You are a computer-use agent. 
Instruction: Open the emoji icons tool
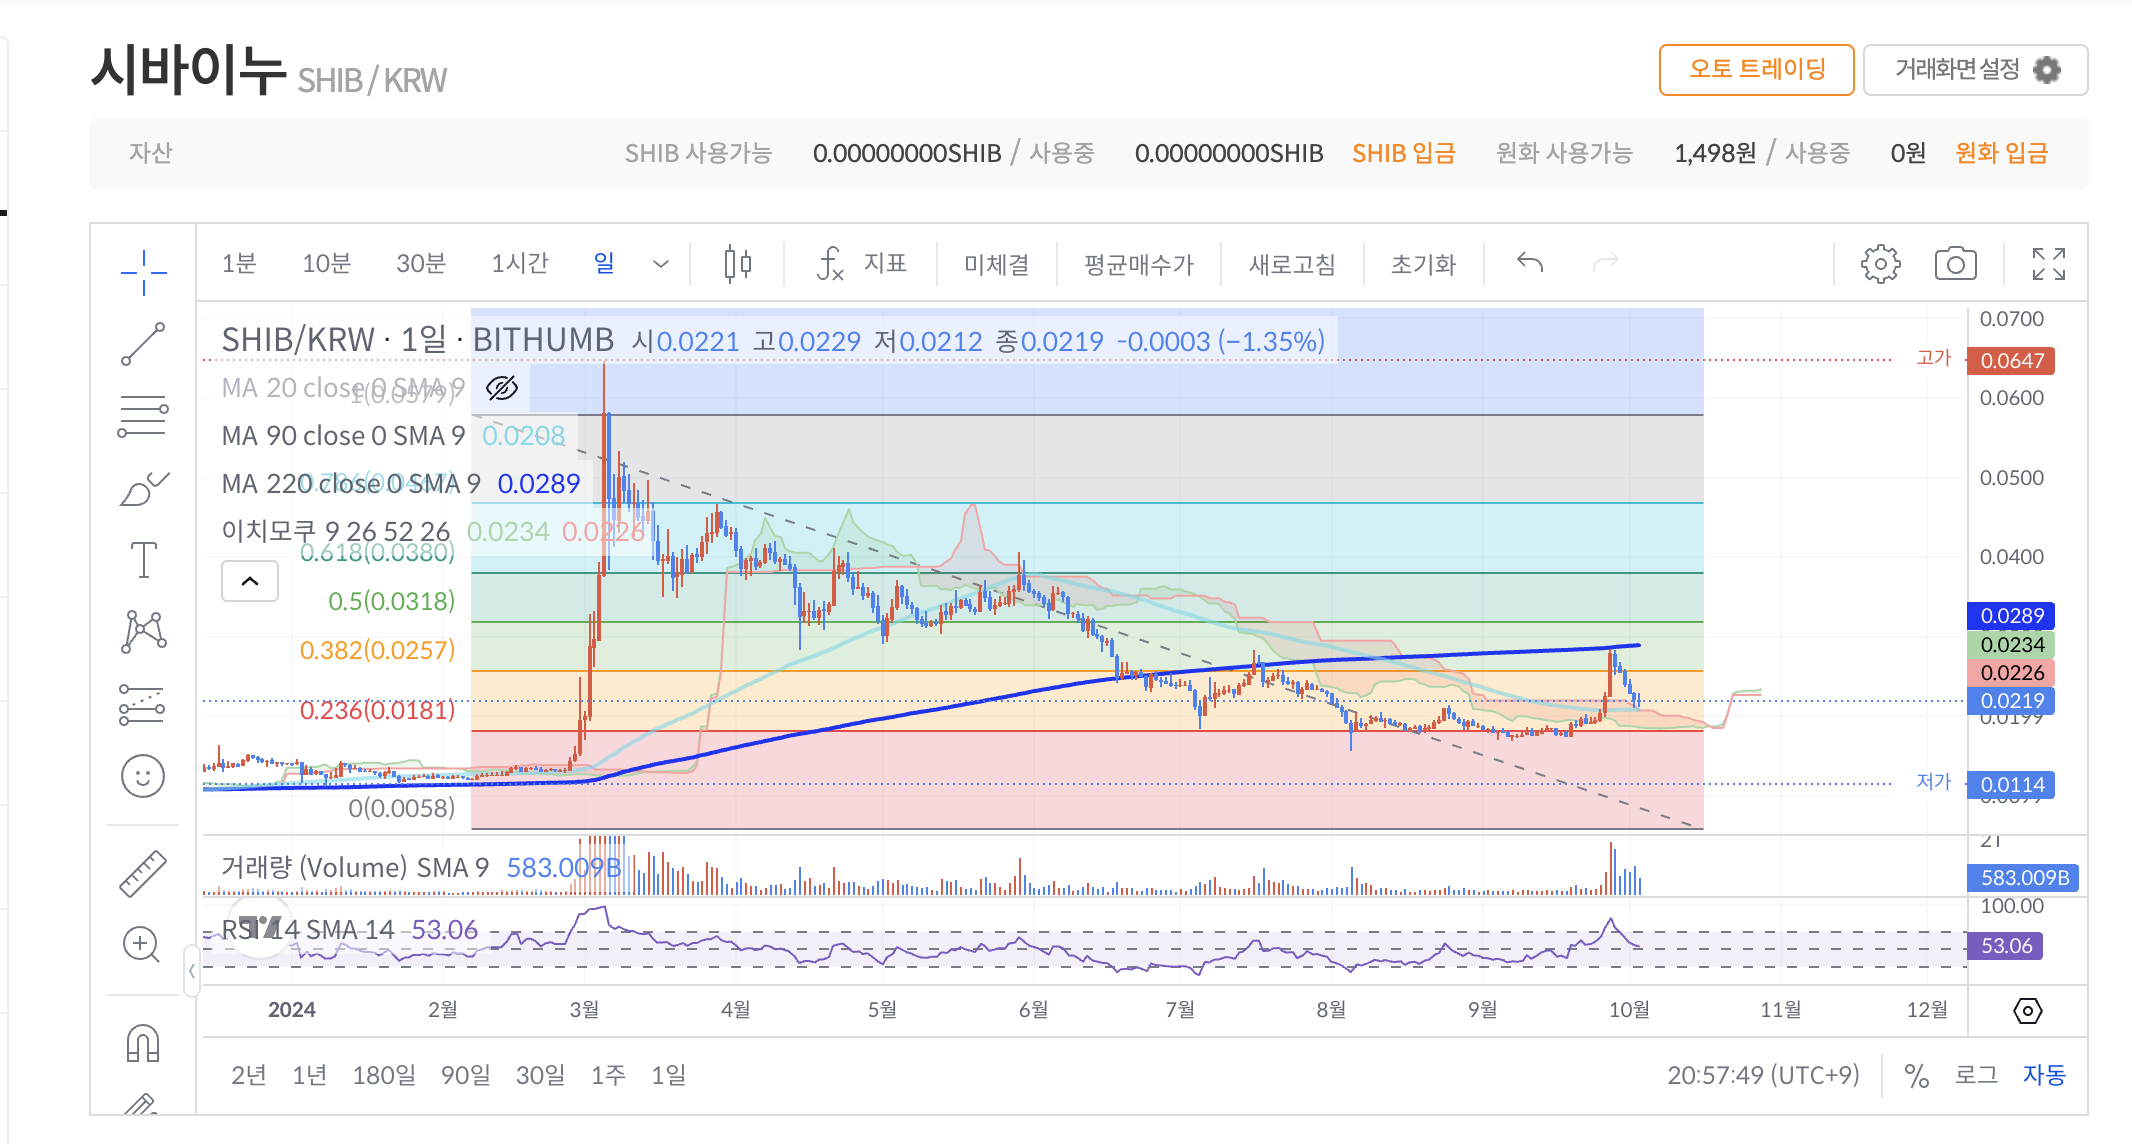pyautogui.click(x=143, y=776)
